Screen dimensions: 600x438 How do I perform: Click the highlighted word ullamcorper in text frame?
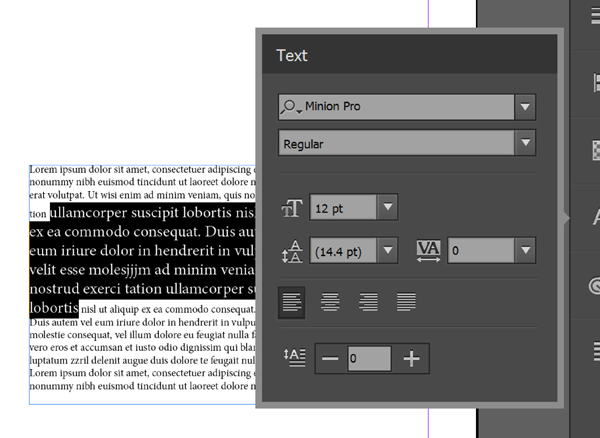[88, 213]
